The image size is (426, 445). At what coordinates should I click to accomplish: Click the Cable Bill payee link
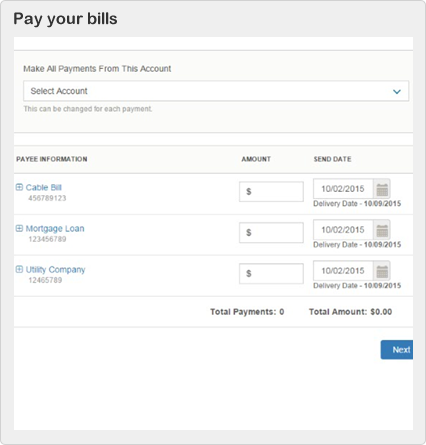[x=44, y=187]
